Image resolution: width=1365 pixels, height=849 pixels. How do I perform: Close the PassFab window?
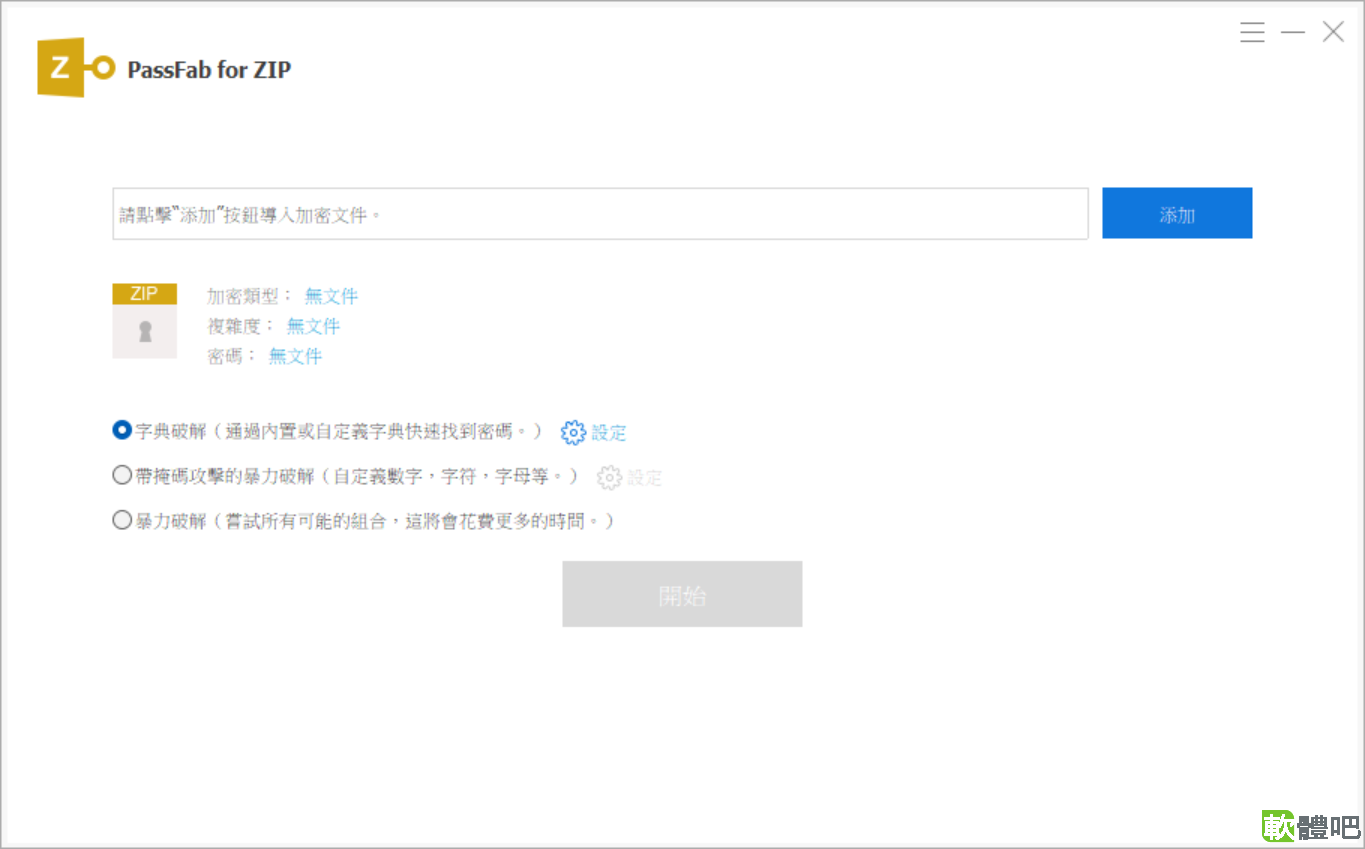tap(1333, 32)
